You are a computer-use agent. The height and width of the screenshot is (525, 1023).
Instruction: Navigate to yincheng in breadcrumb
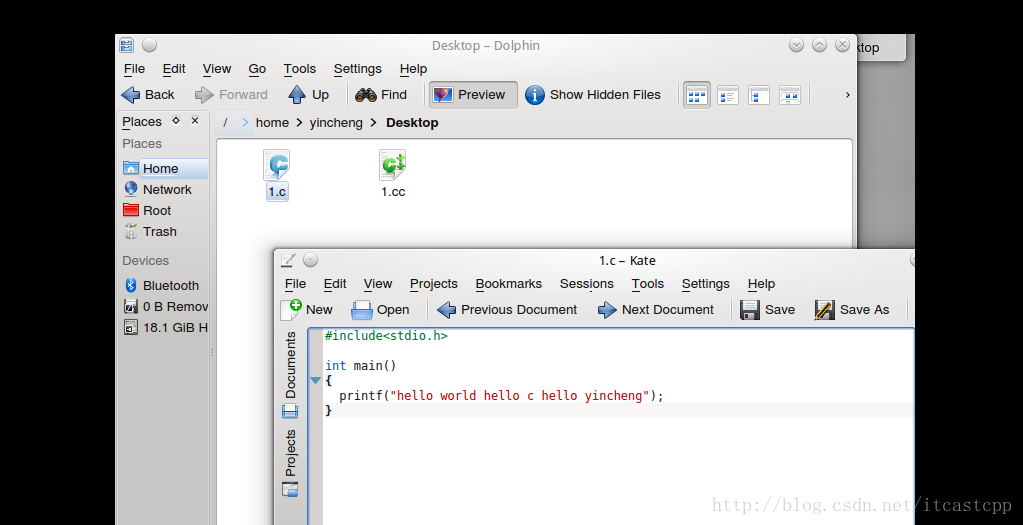click(336, 123)
